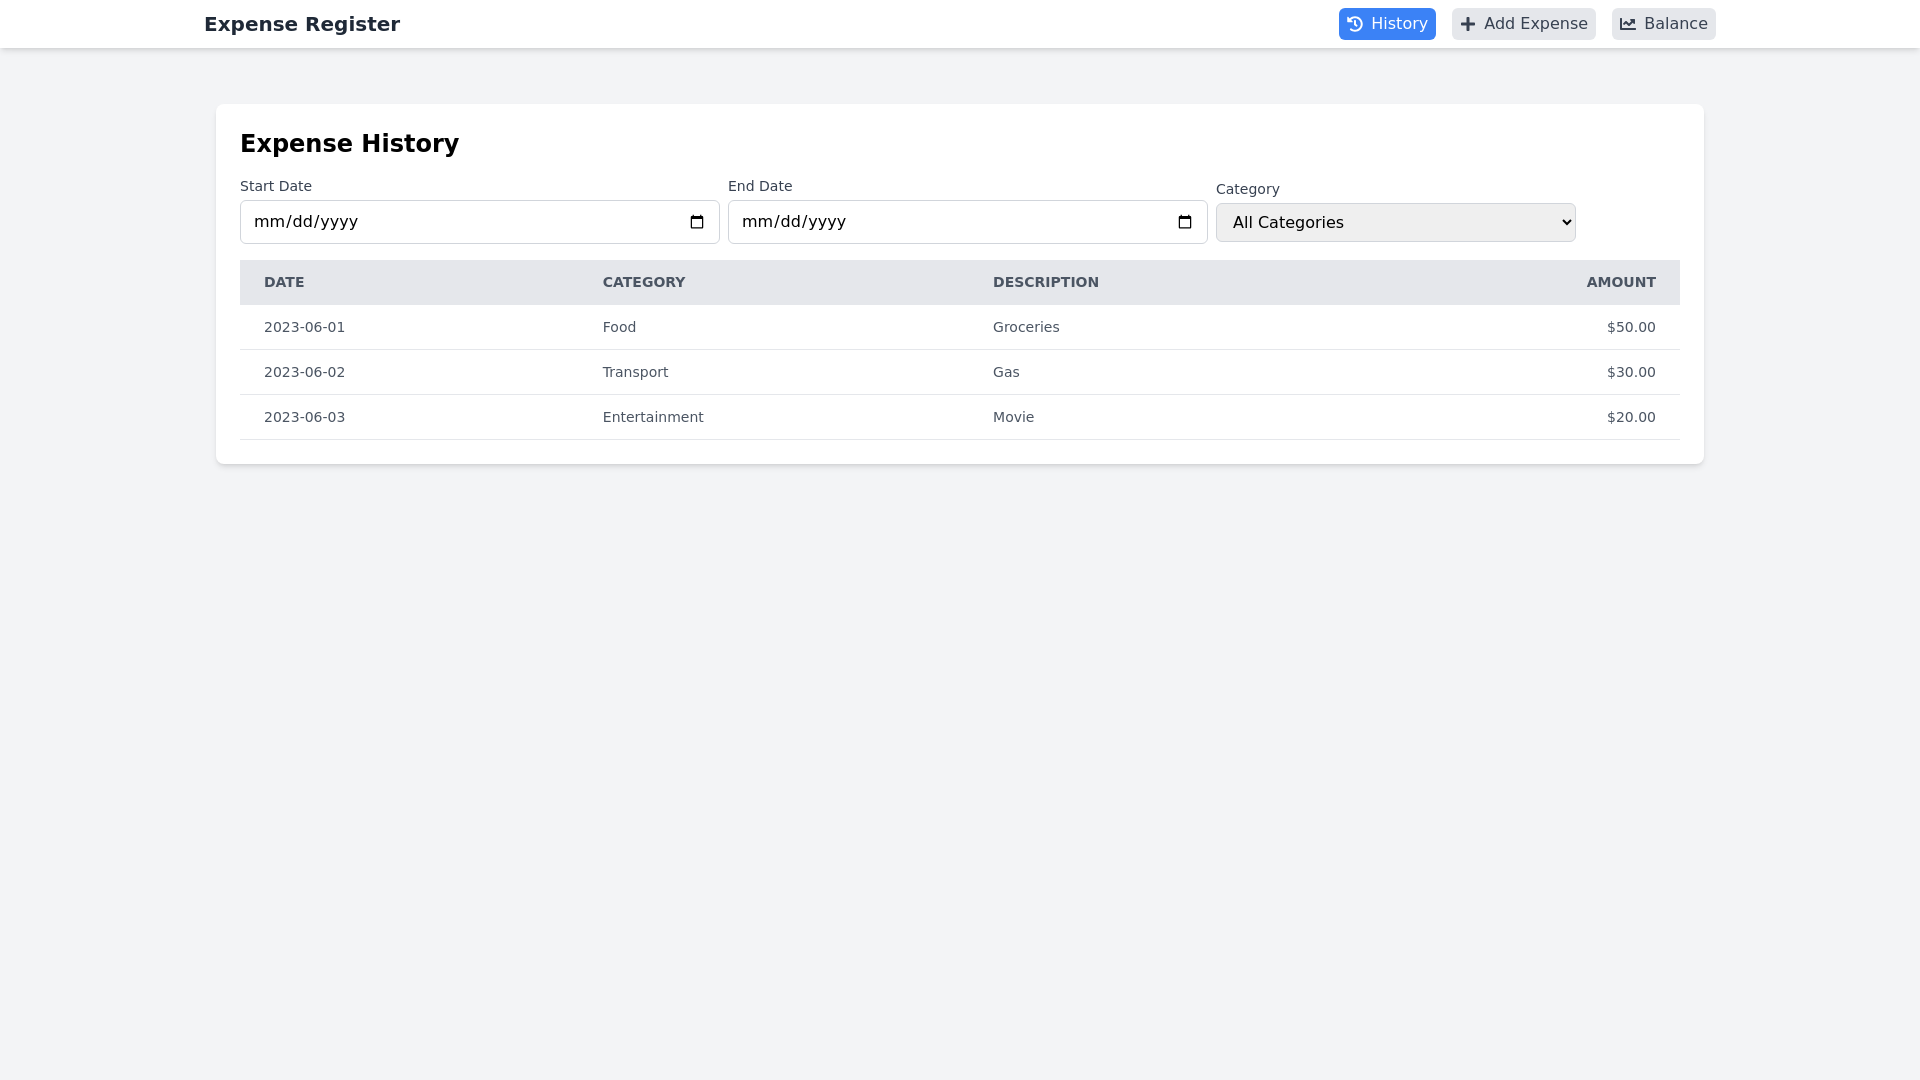Viewport: 1920px width, 1080px height.
Task: Expand the category selection list
Action: (1395, 222)
